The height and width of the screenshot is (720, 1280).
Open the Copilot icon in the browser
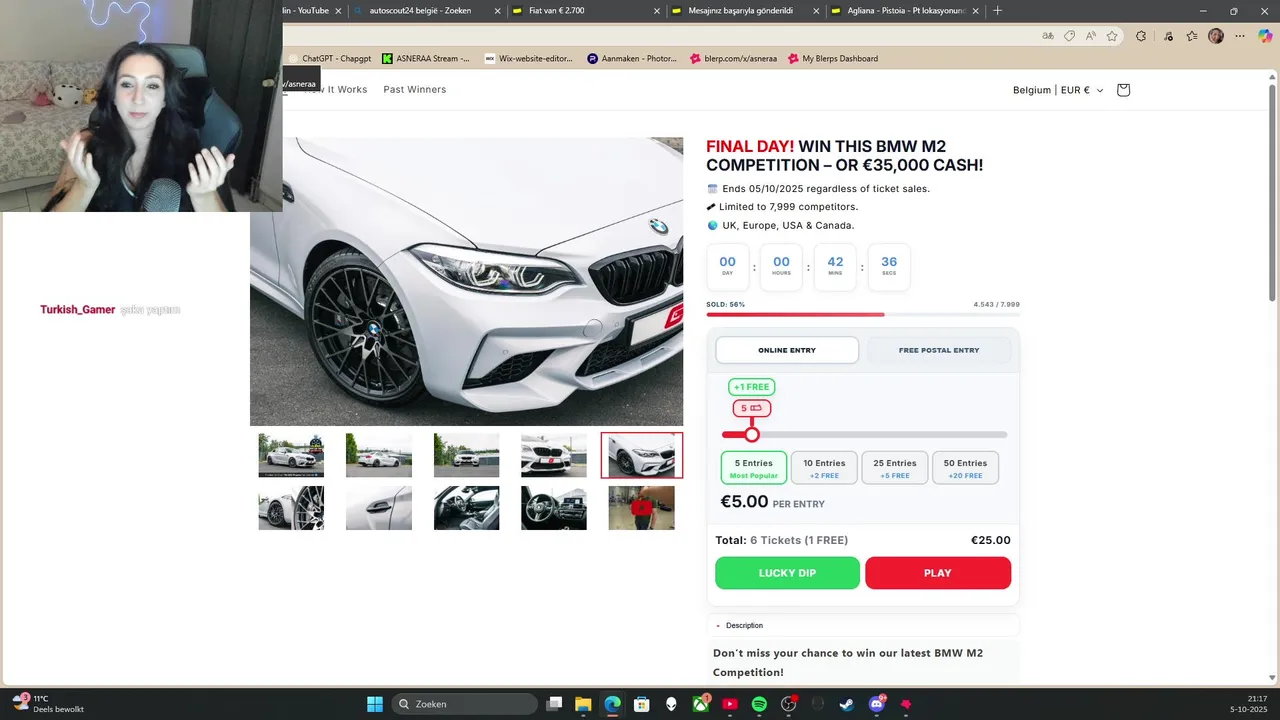coord(1265,36)
